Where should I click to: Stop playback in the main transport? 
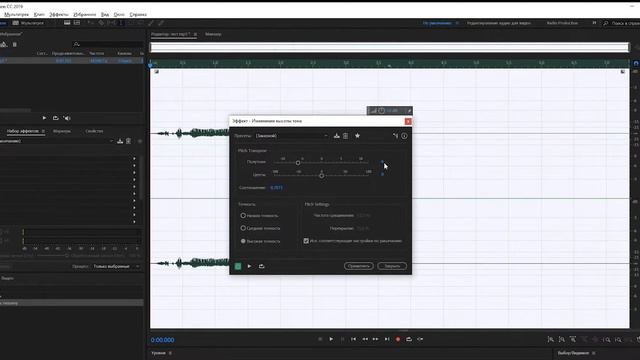coord(320,339)
